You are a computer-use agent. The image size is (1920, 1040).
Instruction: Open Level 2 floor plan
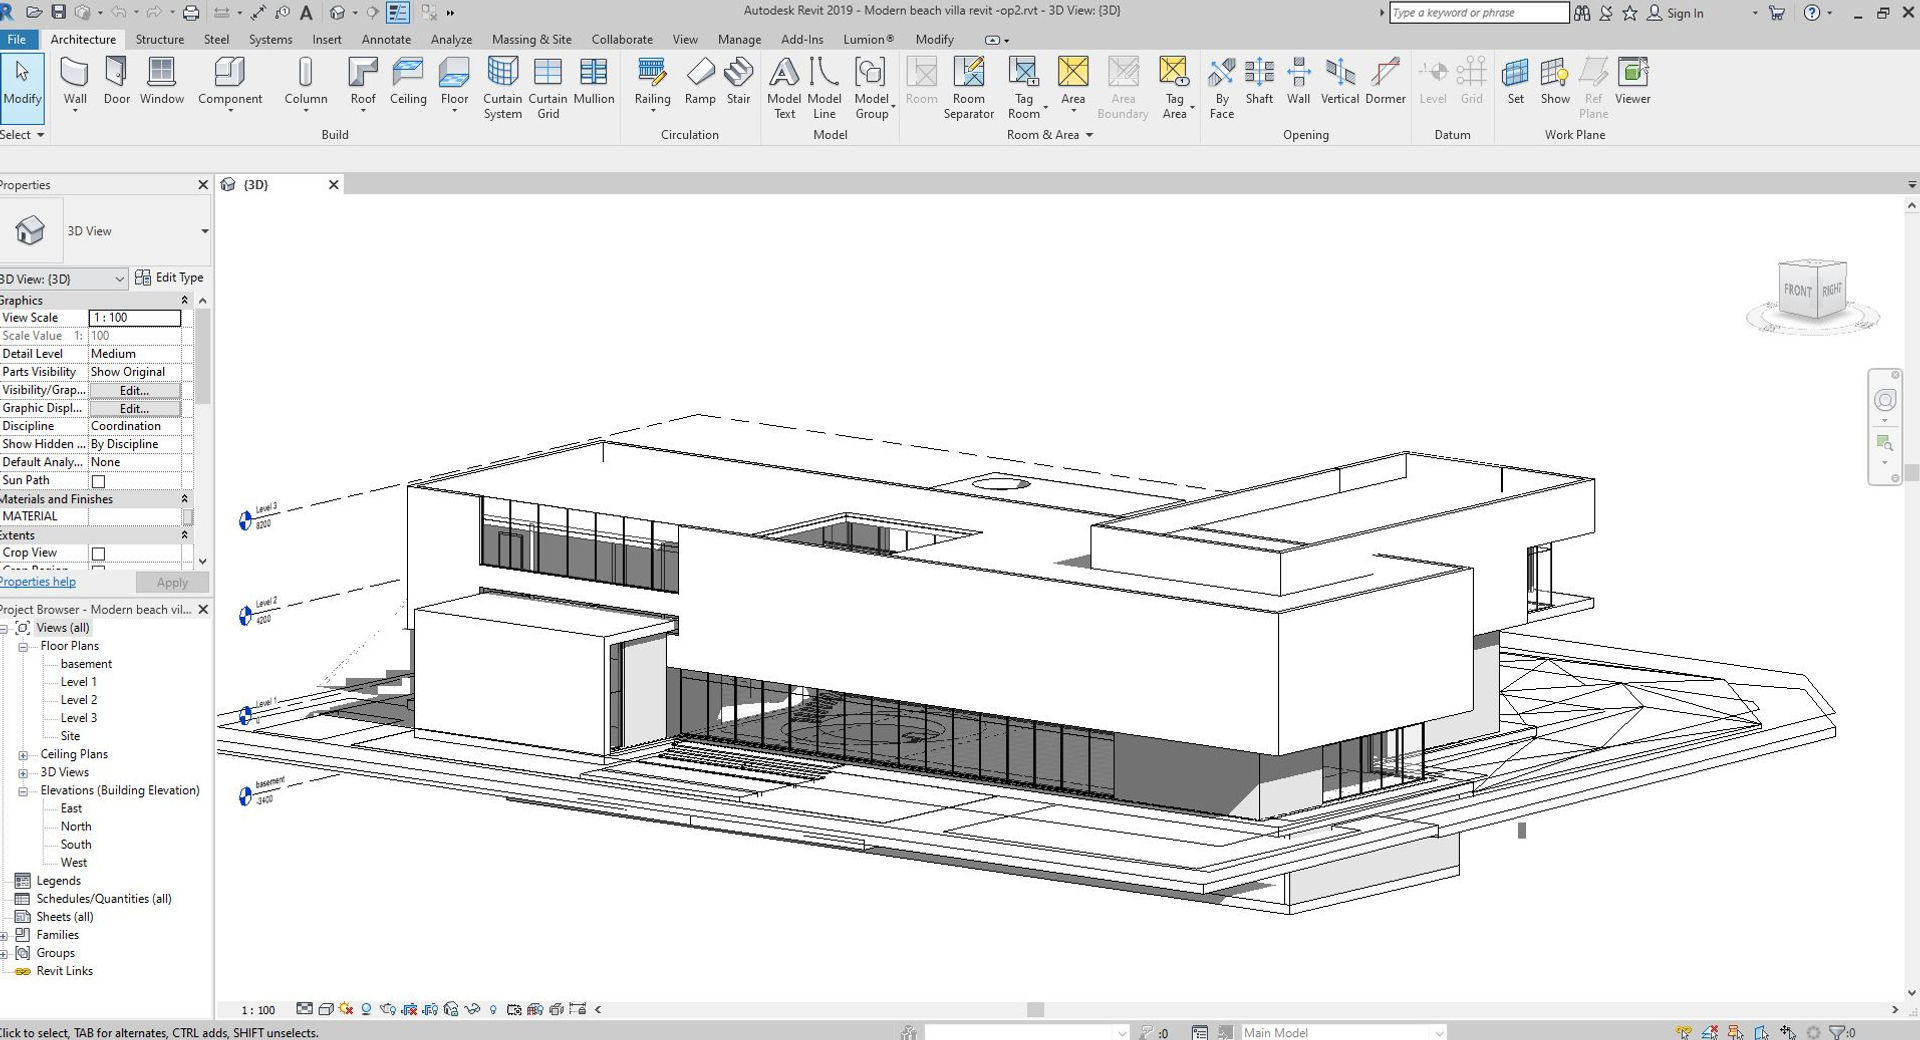79,700
